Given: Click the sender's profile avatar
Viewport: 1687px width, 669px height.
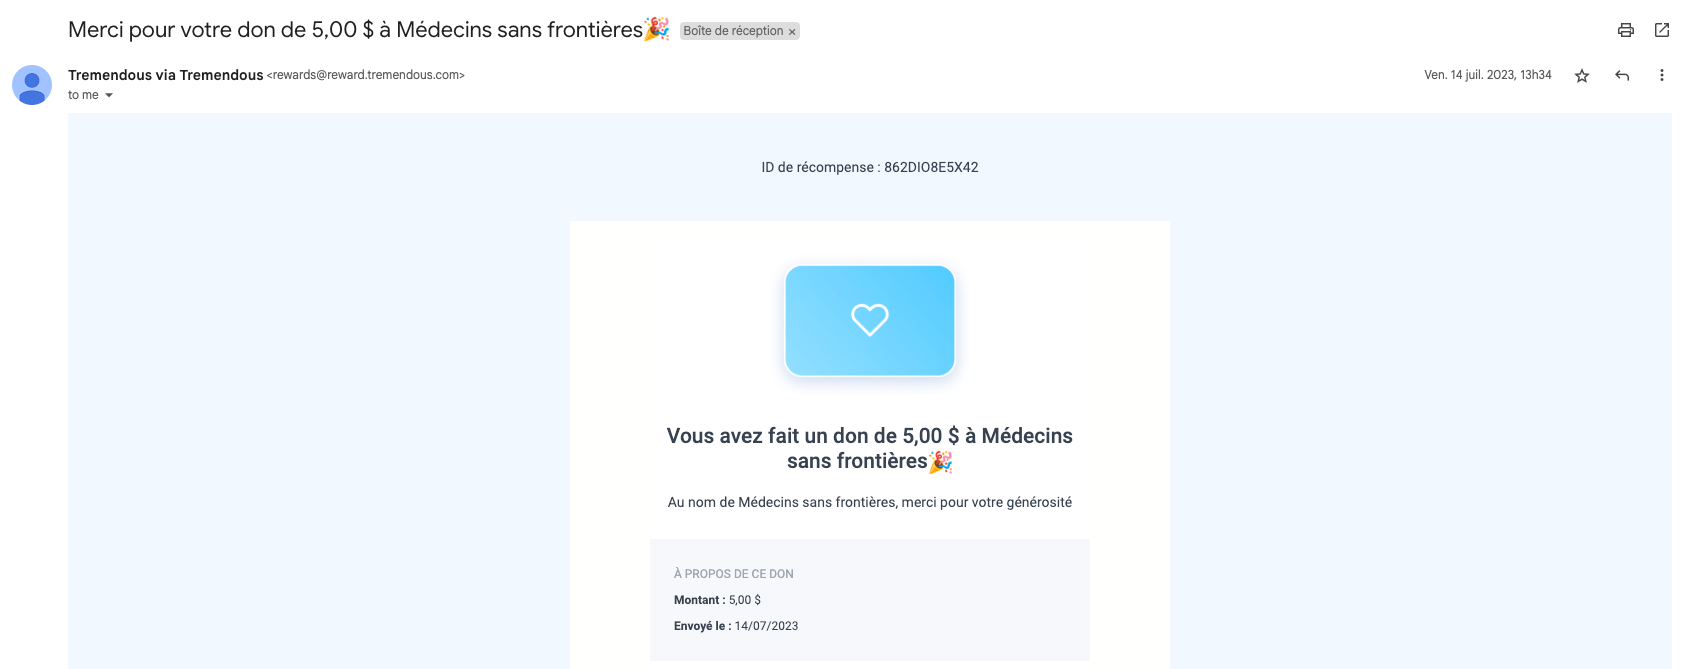Looking at the screenshot, I should pos(32,85).
